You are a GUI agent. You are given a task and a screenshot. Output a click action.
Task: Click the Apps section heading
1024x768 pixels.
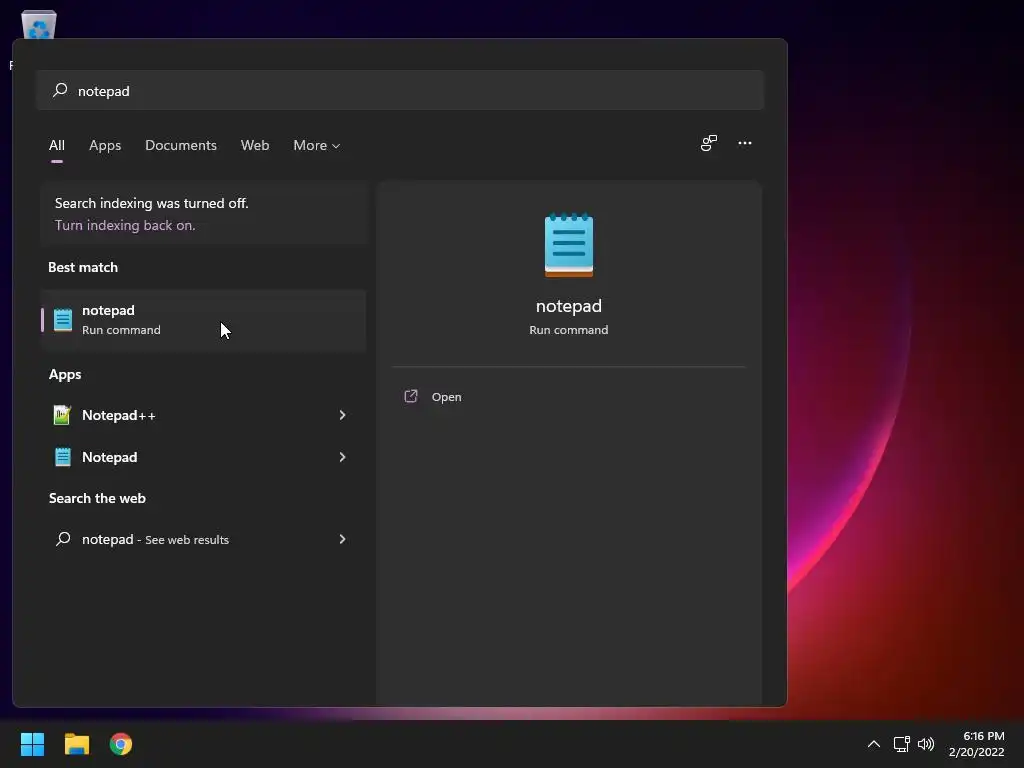click(x=65, y=374)
